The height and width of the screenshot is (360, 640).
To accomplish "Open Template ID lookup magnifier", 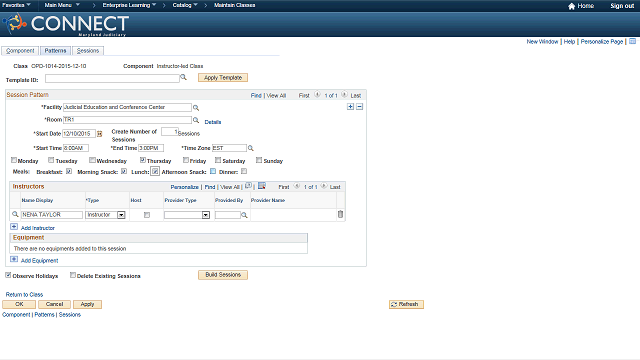I will pos(184,77).
